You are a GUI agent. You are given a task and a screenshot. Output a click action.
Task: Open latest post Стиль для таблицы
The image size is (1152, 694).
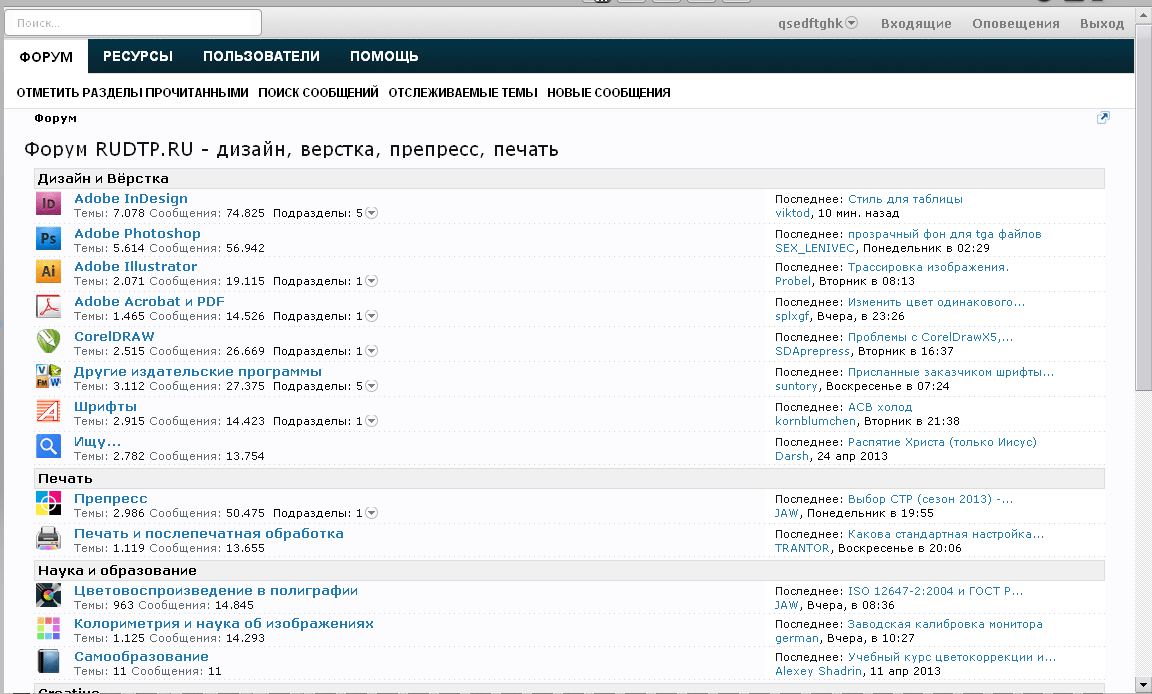coord(905,199)
